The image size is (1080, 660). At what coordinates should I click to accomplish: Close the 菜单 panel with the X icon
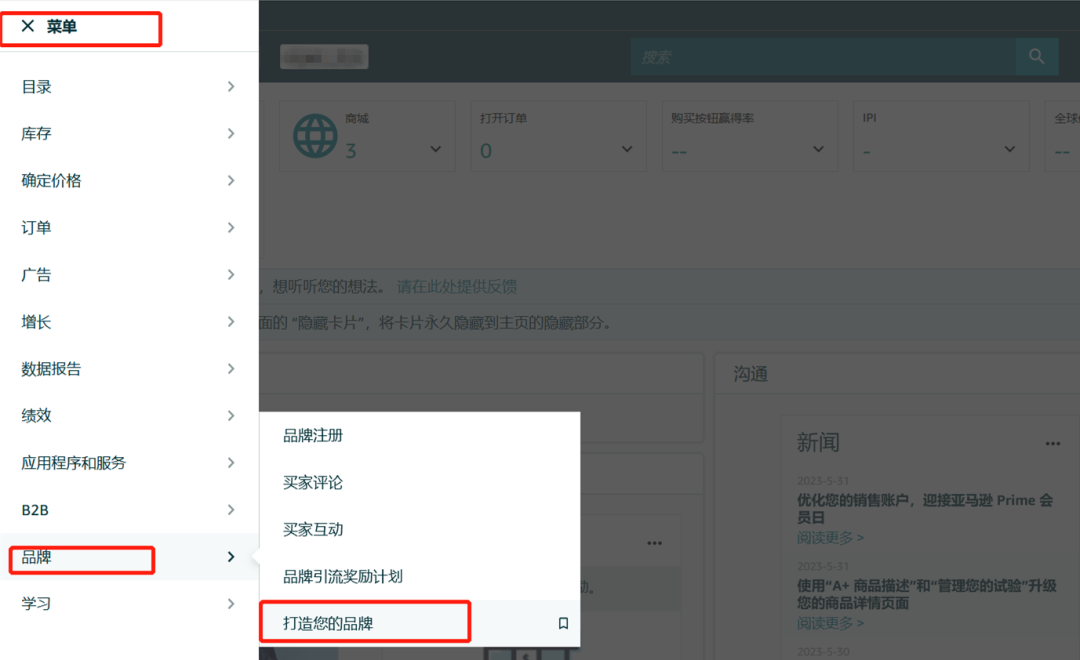(28, 27)
